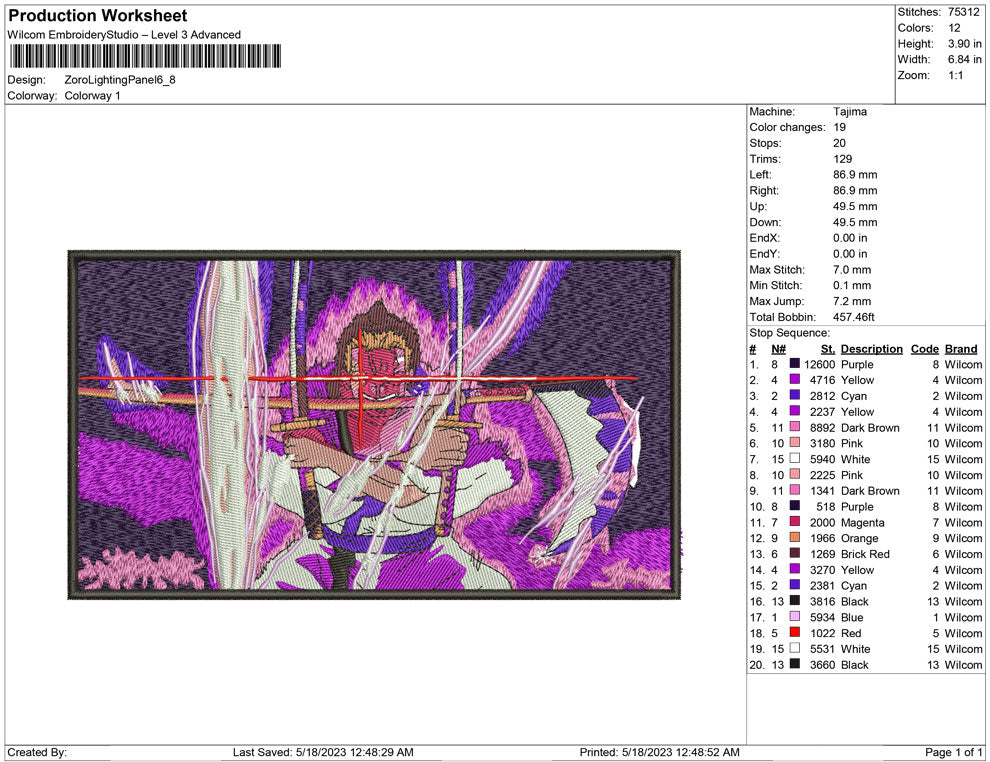Click the Left extent value 86.9 mm
This screenshot has height=762, width=990.
tap(855, 175)
